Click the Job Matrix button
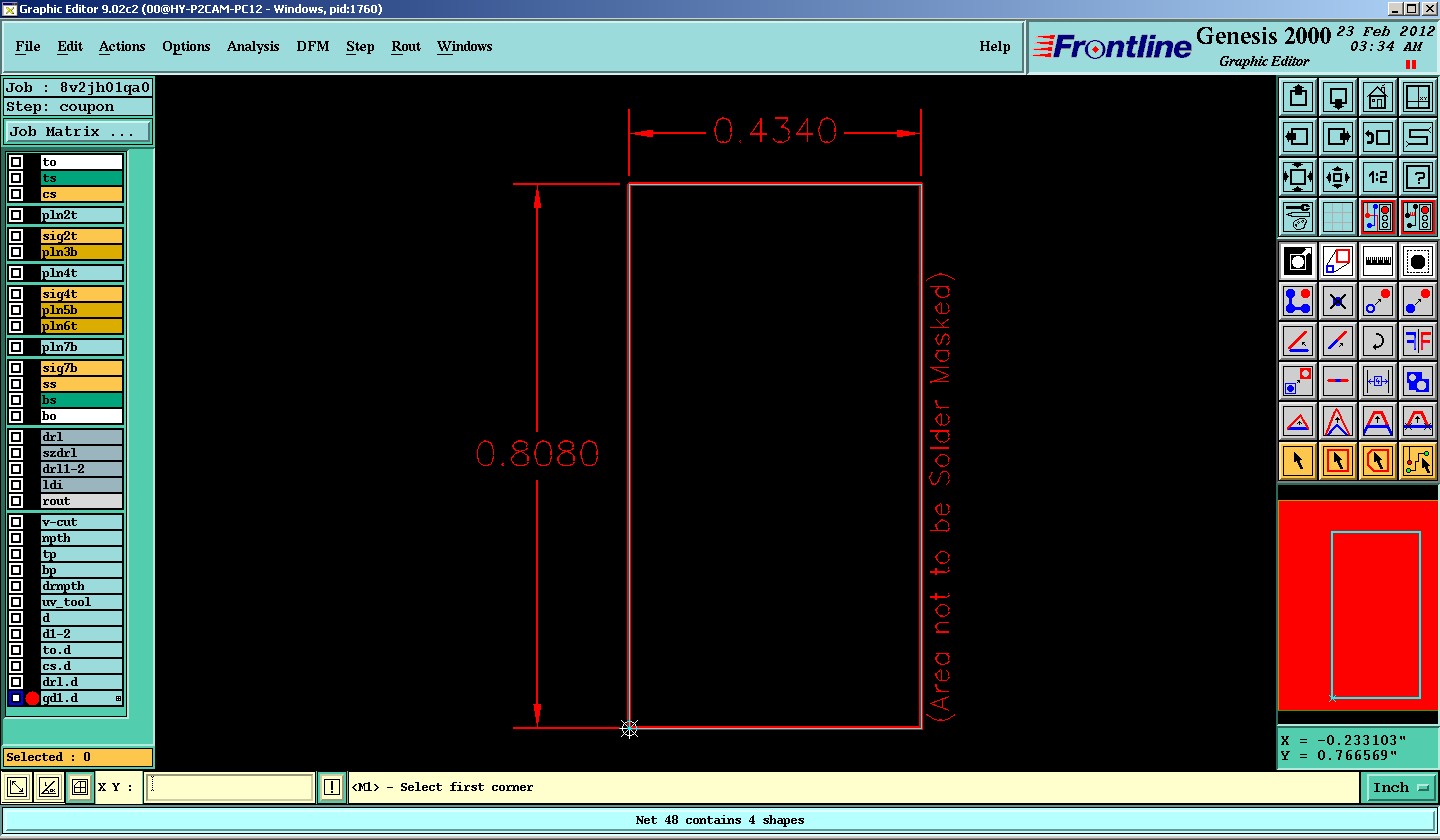1440x840 pixels. [x=78, y=131]
